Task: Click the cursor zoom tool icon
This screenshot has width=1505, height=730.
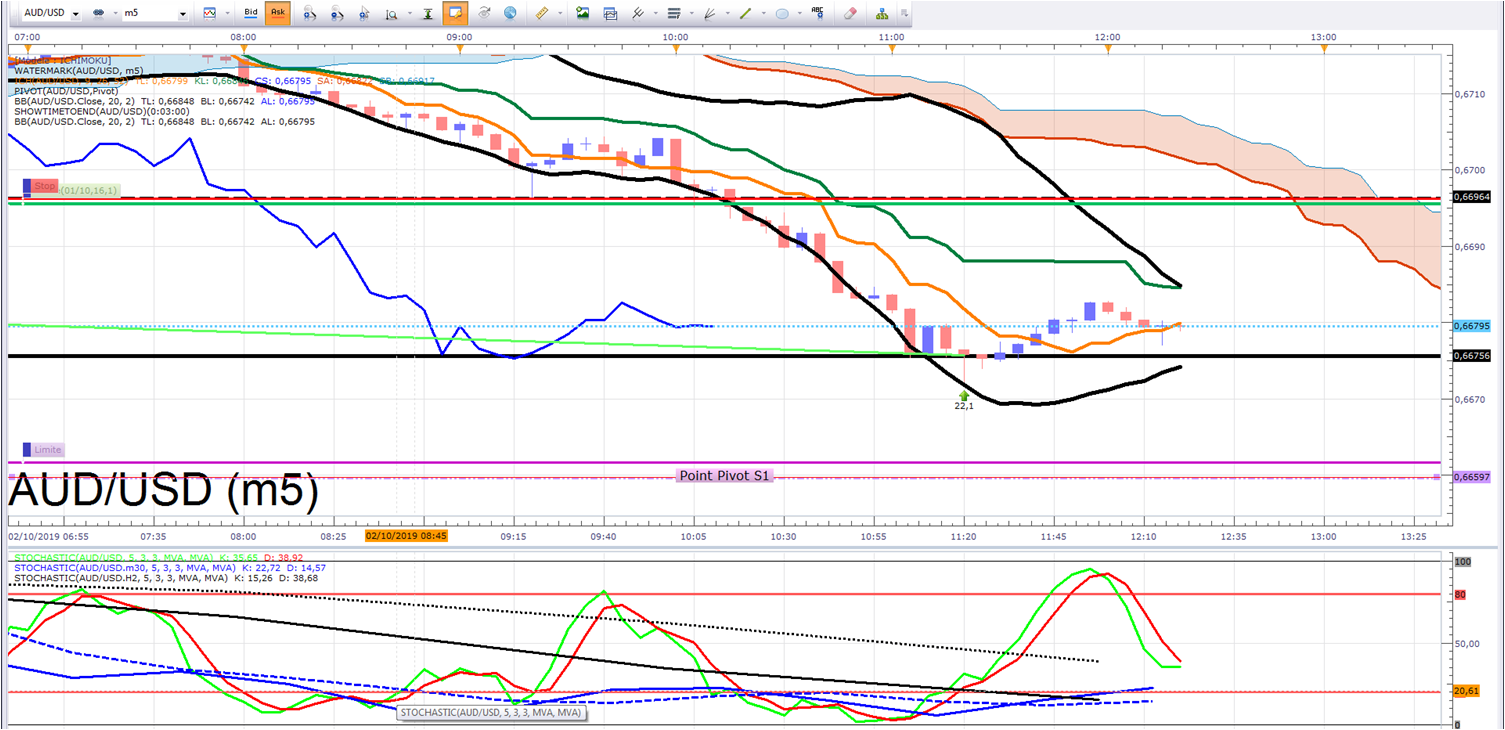Action: (x=364, y=14)
